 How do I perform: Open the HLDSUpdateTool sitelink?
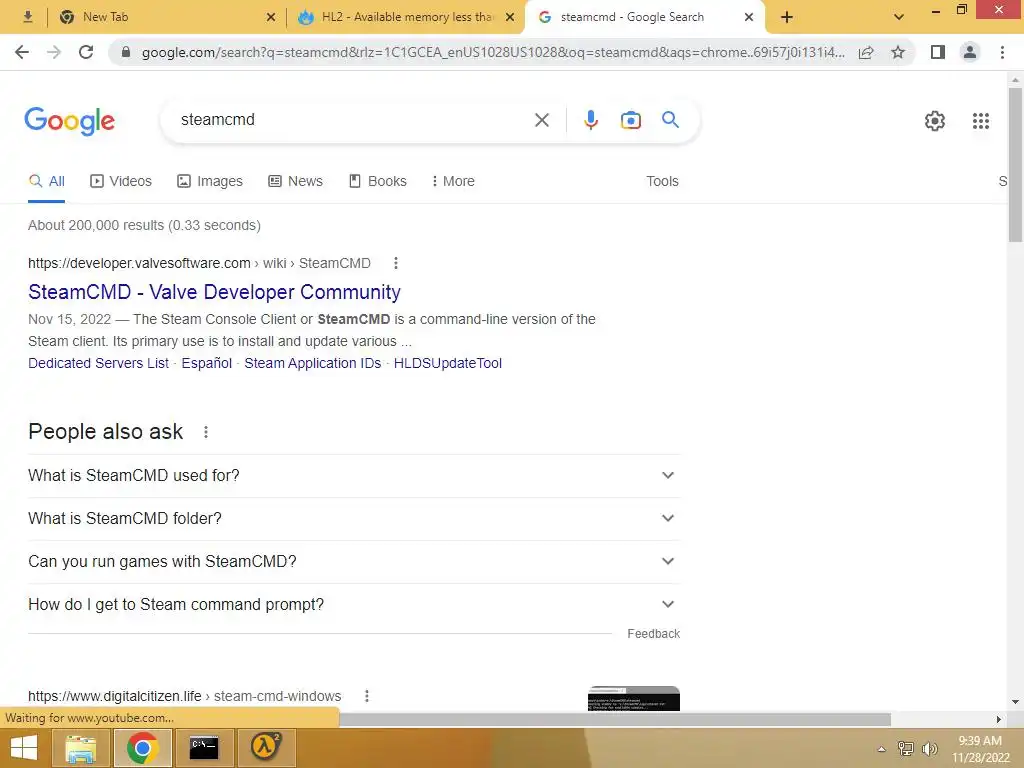point(447,363)
